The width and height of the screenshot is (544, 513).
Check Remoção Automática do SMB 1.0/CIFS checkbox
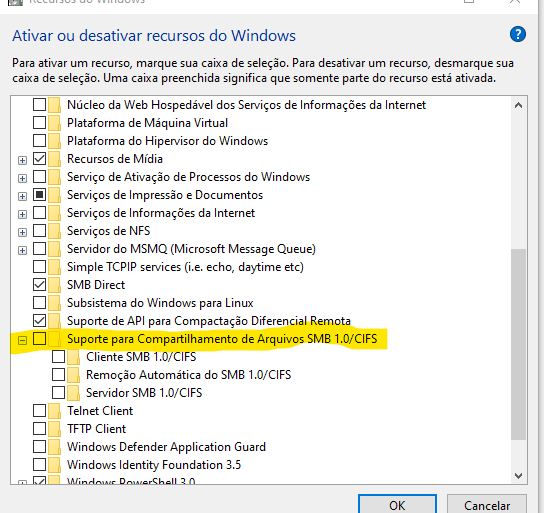[58, 375]
